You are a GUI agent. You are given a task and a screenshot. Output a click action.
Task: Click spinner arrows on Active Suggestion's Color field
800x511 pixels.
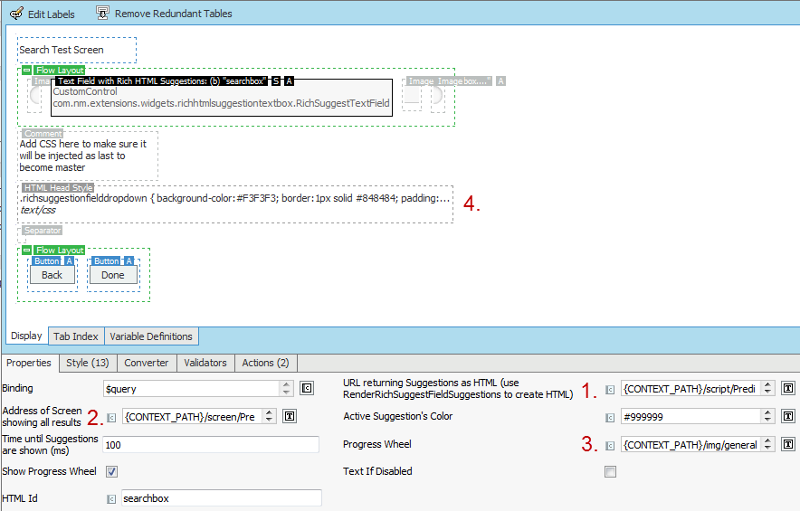click(768, 416)
